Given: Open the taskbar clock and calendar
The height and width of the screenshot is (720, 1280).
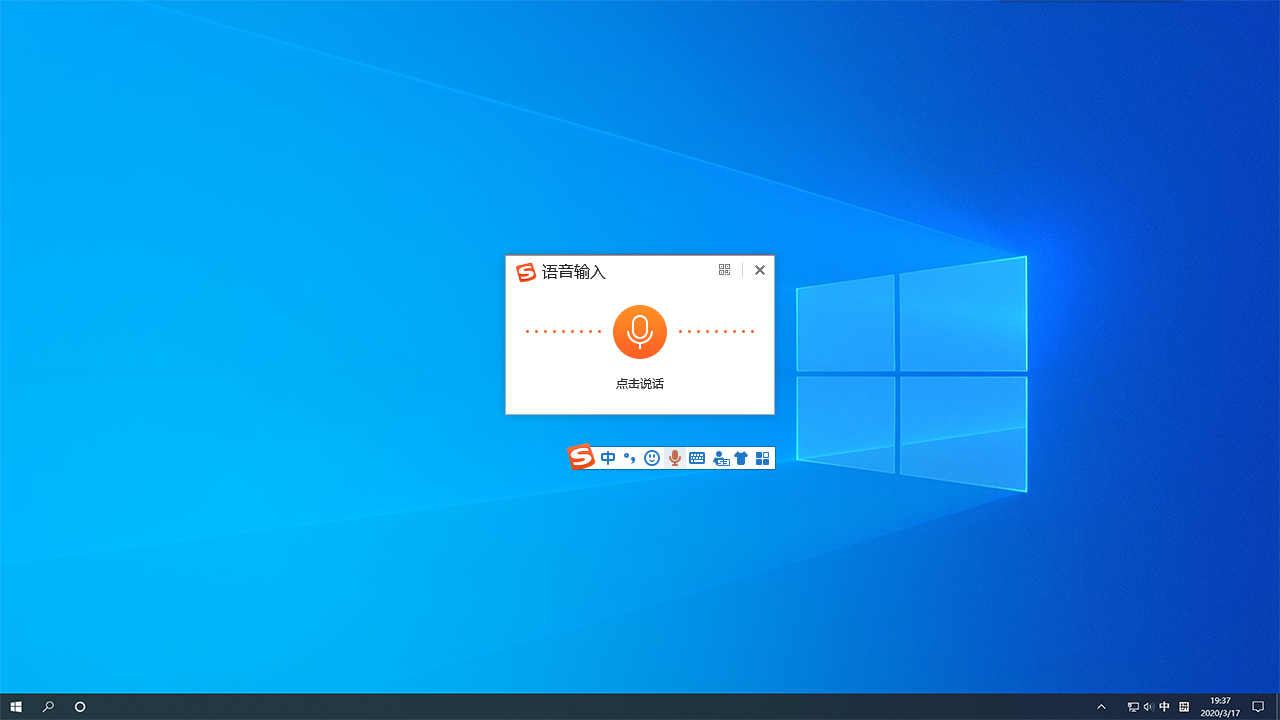Looking at the screenshot, I should (x=1220, y=707).
